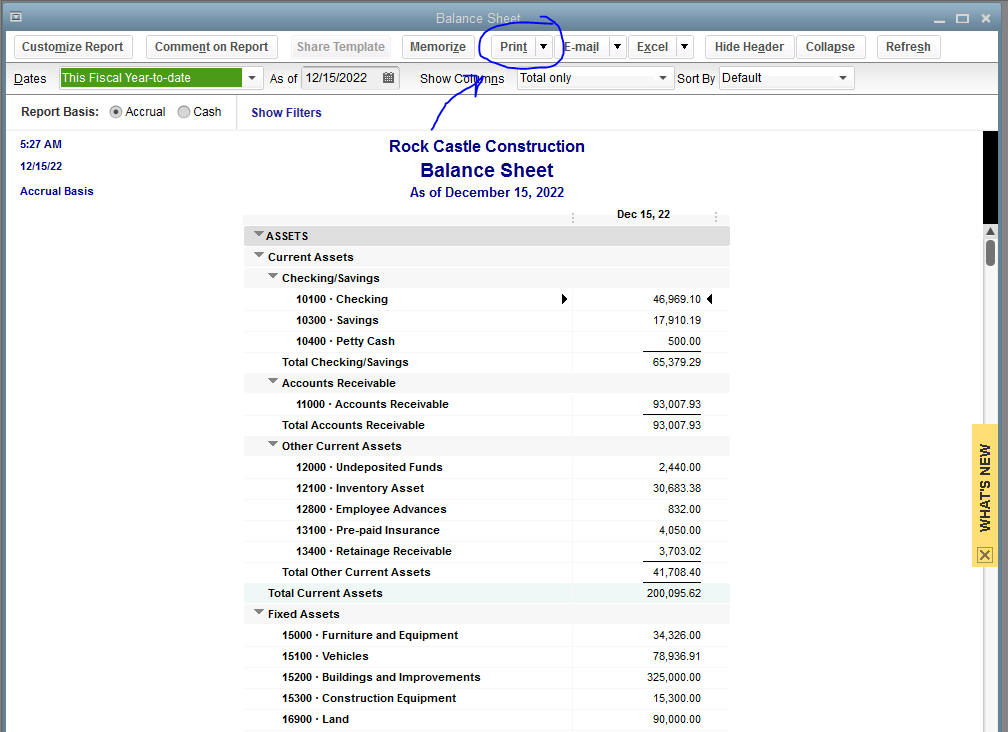Click 13400 · Retainage Receivable
This screenshot has height=732, width=1008.
(374, 551)
